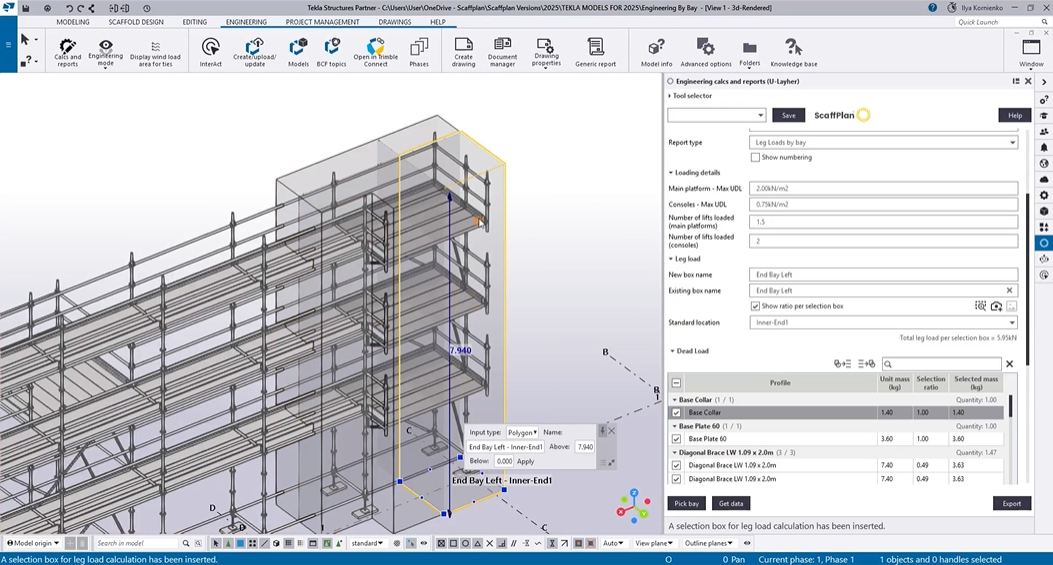
Task: Open Document manager
Action: [502, 52]
